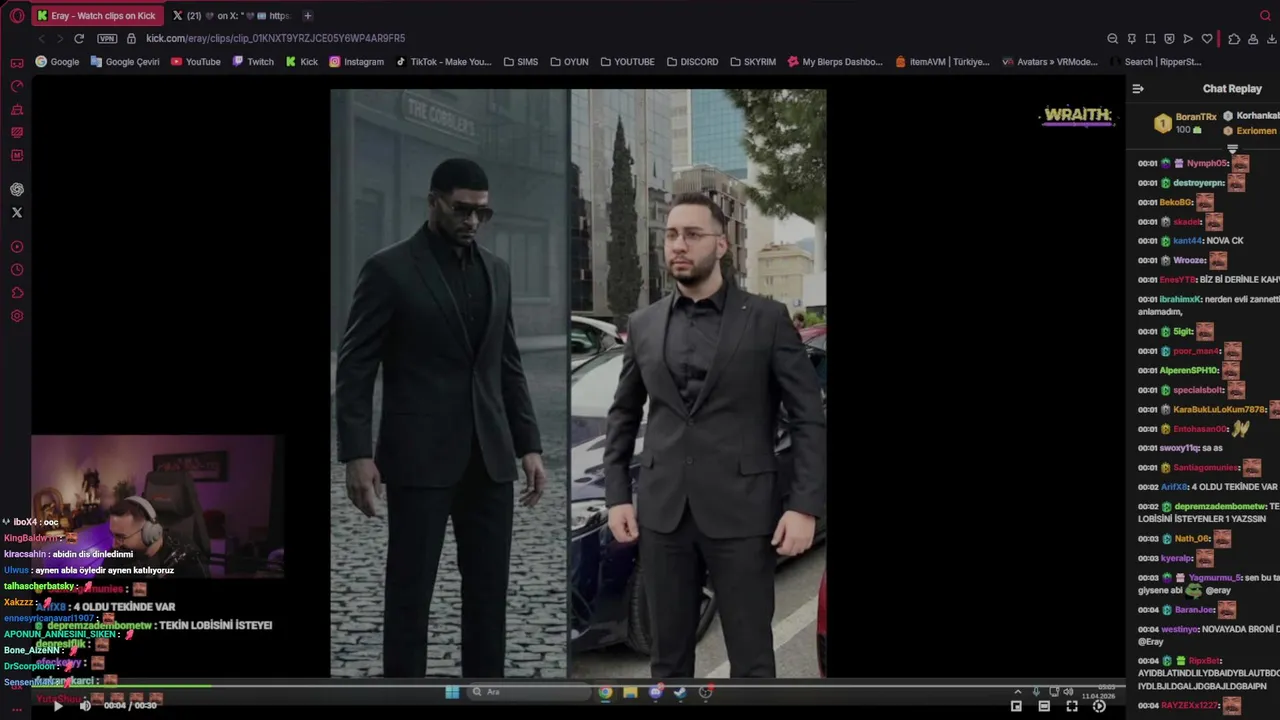Select destroyerpn username in chat replay
The height and width of the screenshot is (720, 1280).
(1198, 183)
